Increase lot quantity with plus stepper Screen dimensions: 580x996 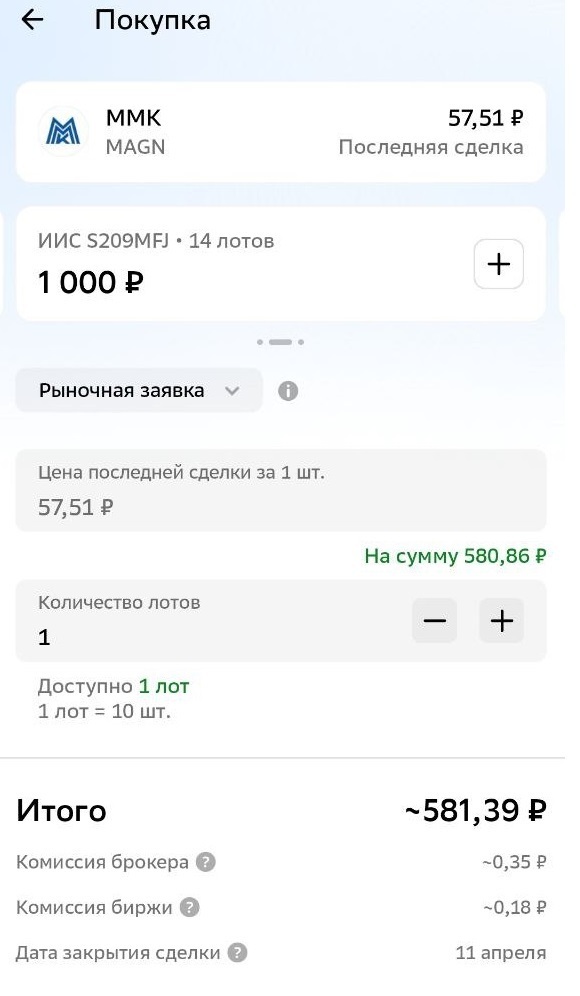[x=501, y=621]
